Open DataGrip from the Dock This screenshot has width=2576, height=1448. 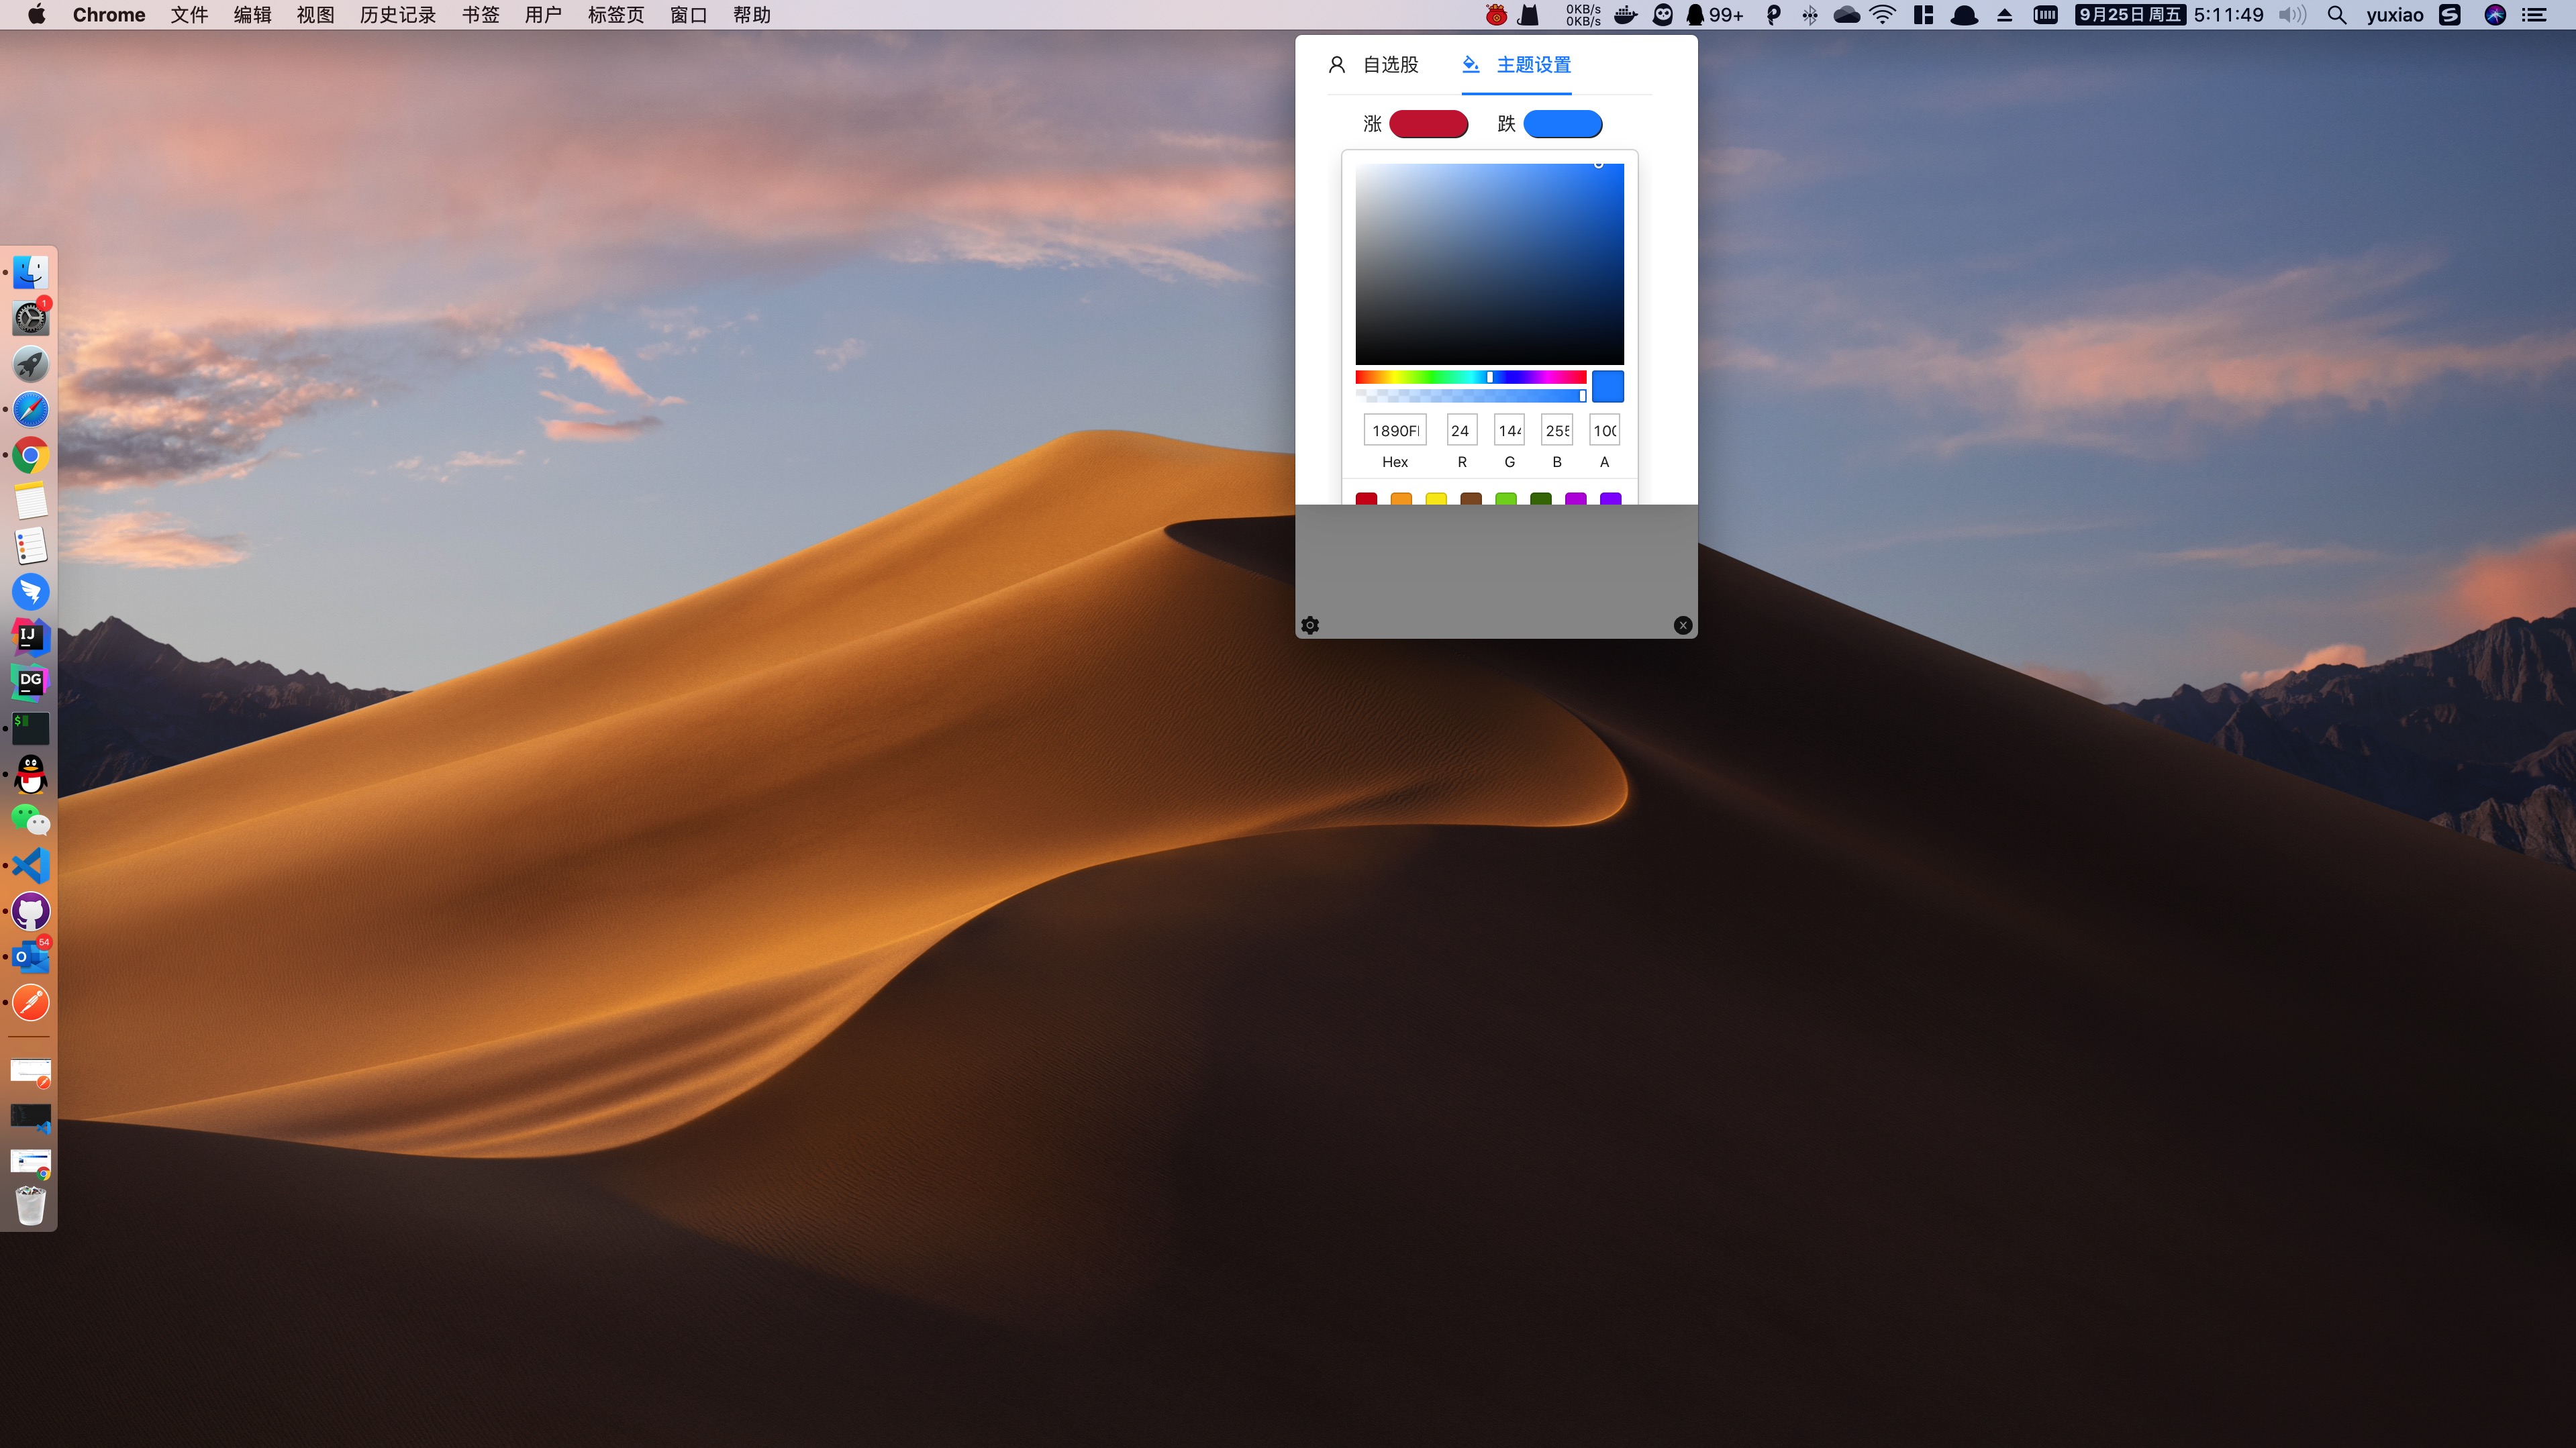pos(31,683)
